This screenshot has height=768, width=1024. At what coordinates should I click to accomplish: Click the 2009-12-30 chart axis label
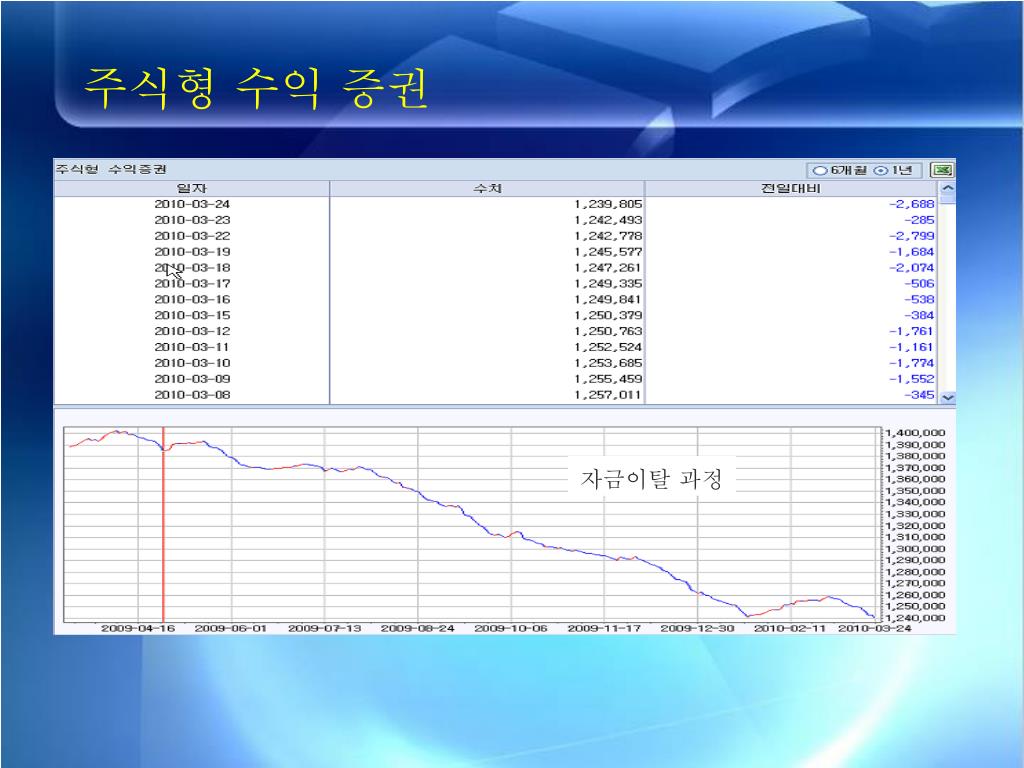coord(697,628)
